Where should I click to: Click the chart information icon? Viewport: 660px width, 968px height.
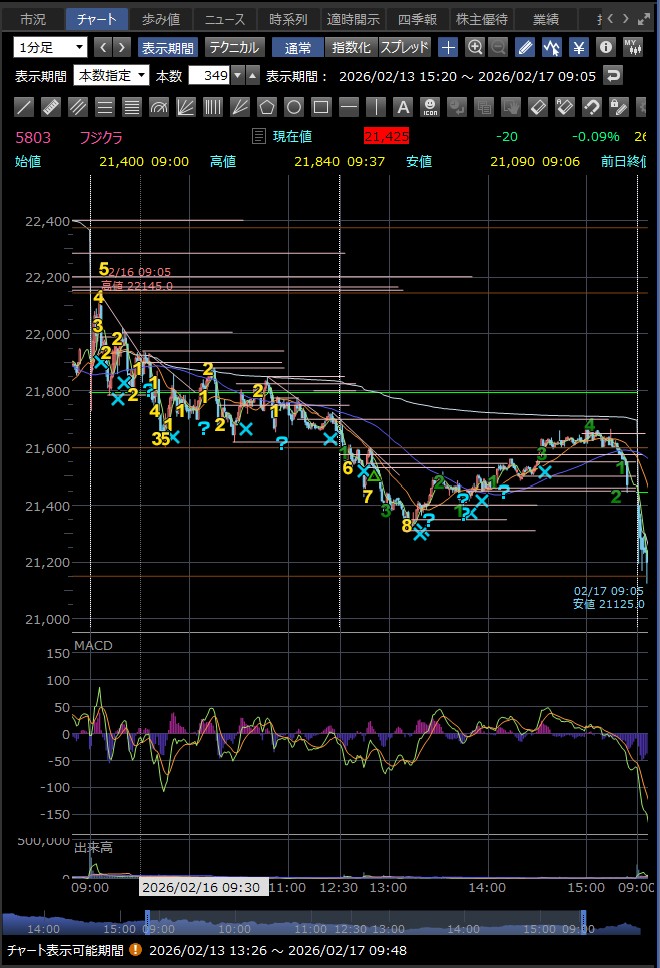[605, 47]
